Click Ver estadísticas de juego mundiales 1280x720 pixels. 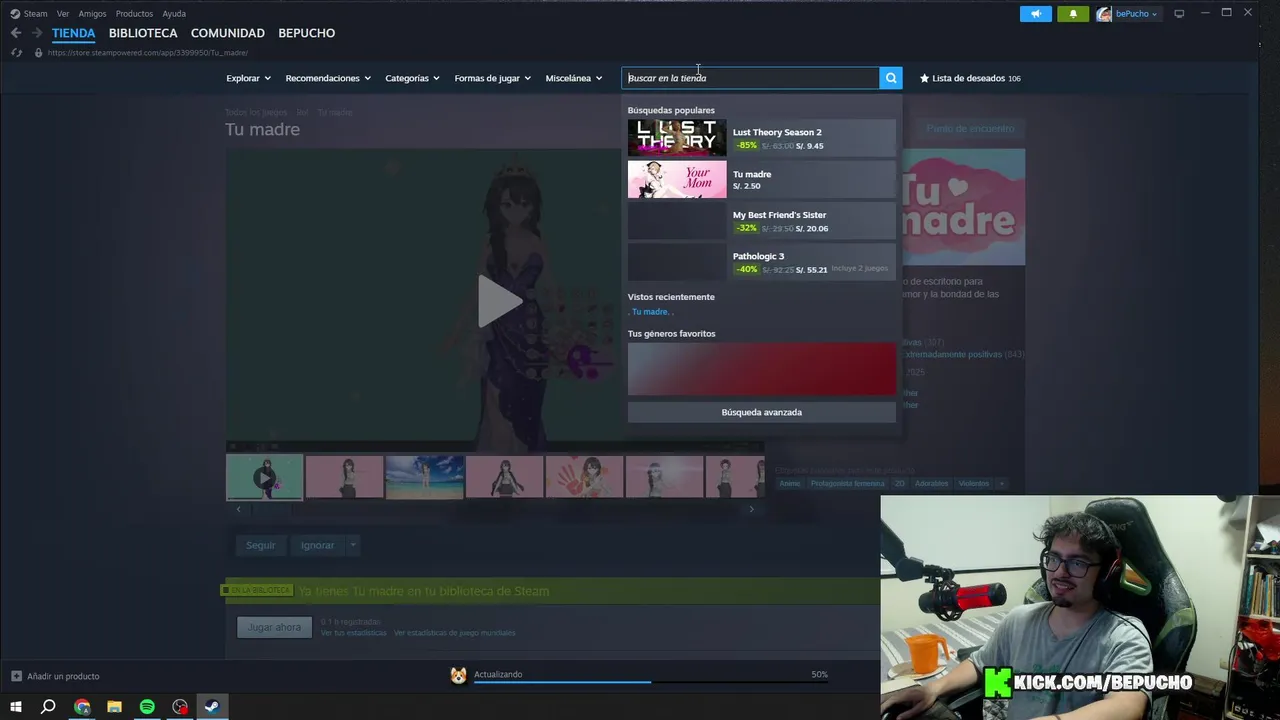[454, 633]
